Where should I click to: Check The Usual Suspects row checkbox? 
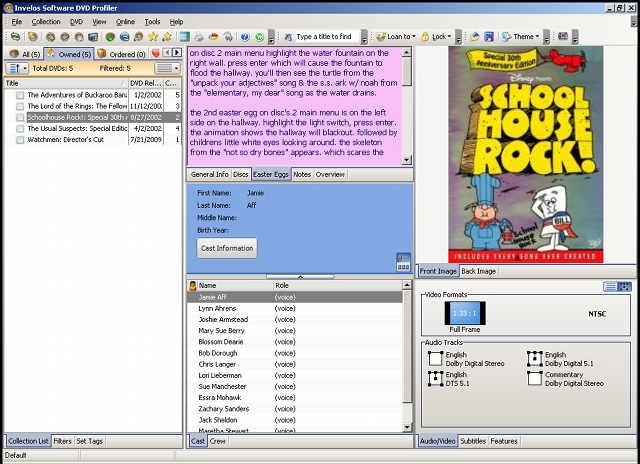[x=20, y=129]
